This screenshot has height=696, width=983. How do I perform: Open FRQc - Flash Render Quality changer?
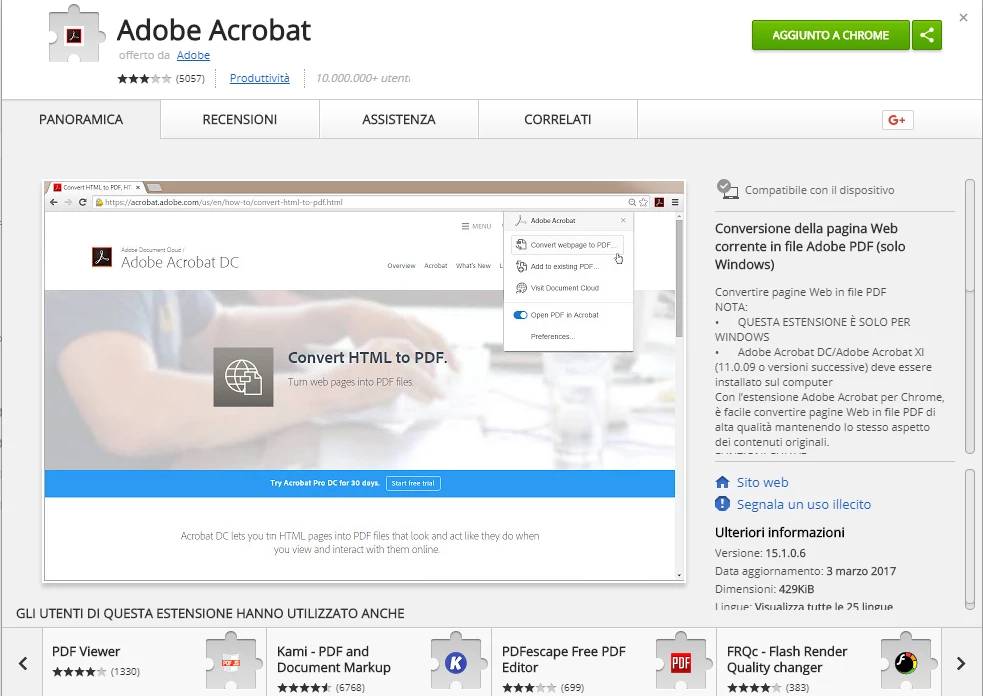[x=829, y=662]
